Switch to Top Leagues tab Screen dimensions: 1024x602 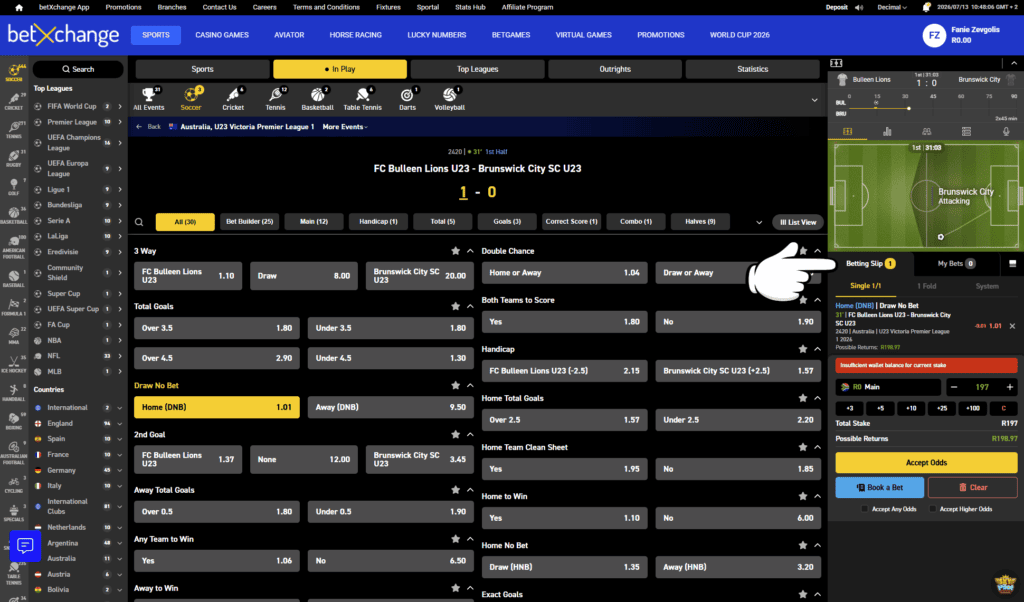tap(477, 69)
